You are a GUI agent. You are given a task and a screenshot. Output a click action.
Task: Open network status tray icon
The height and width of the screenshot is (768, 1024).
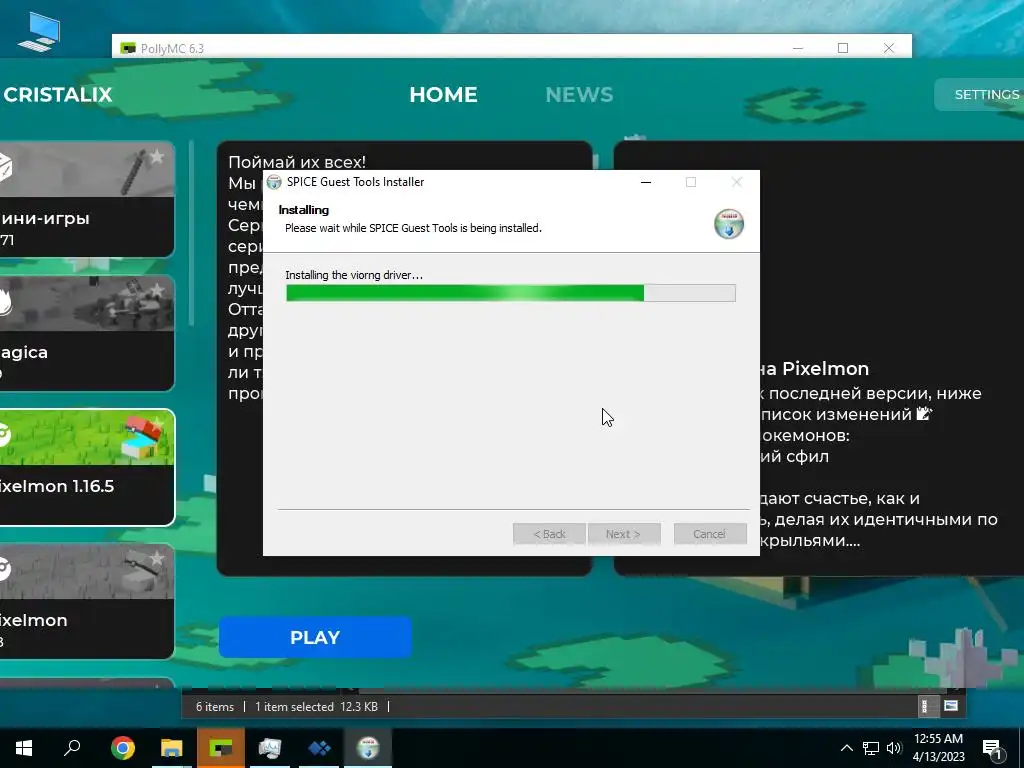pyautogui.click(x=871, y=748)
